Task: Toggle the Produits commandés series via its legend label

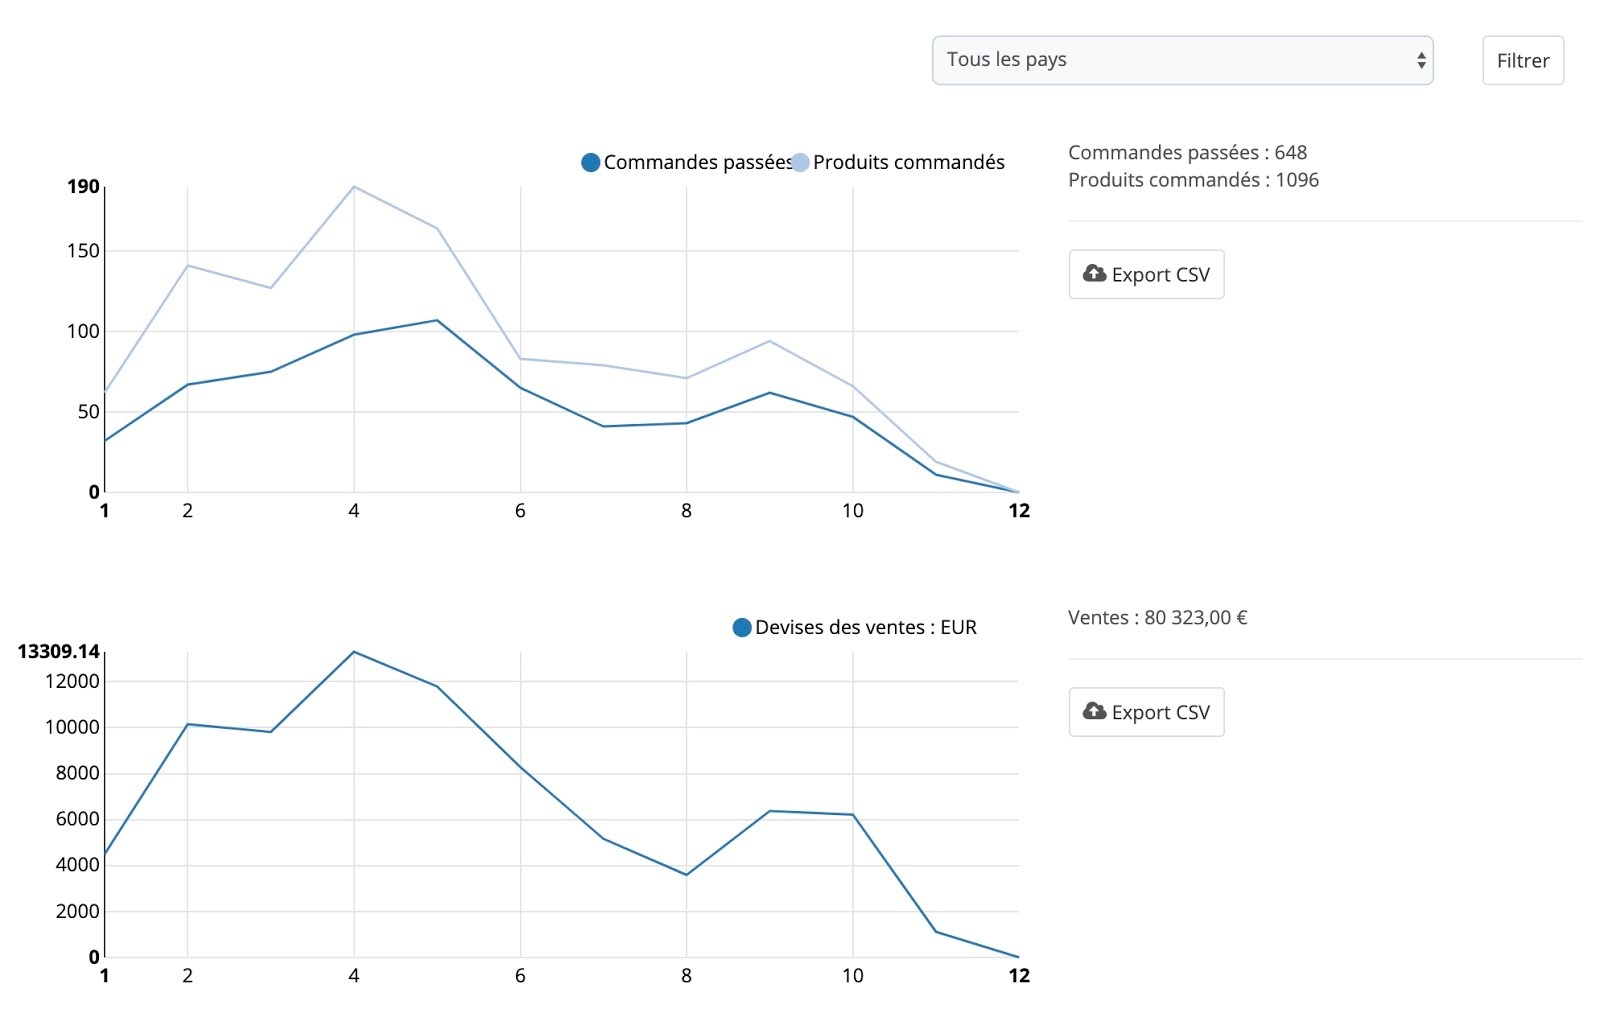Action: 908,162
